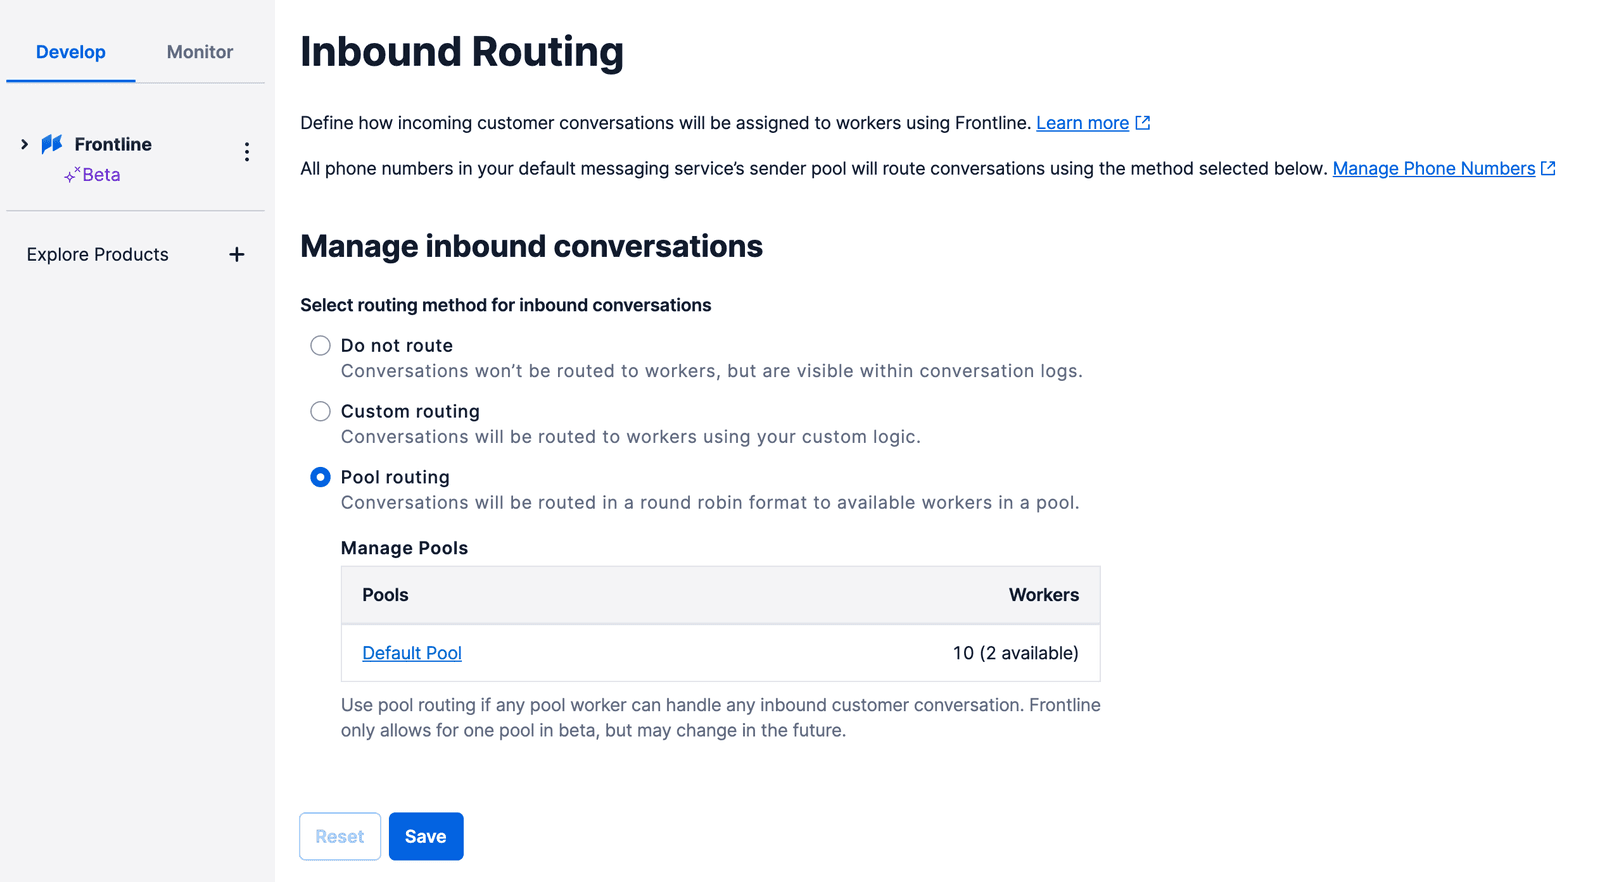Click the plus icon beside Explore Products
Viewport: 1600px width, 882px height.
click(x=237, y=255)
